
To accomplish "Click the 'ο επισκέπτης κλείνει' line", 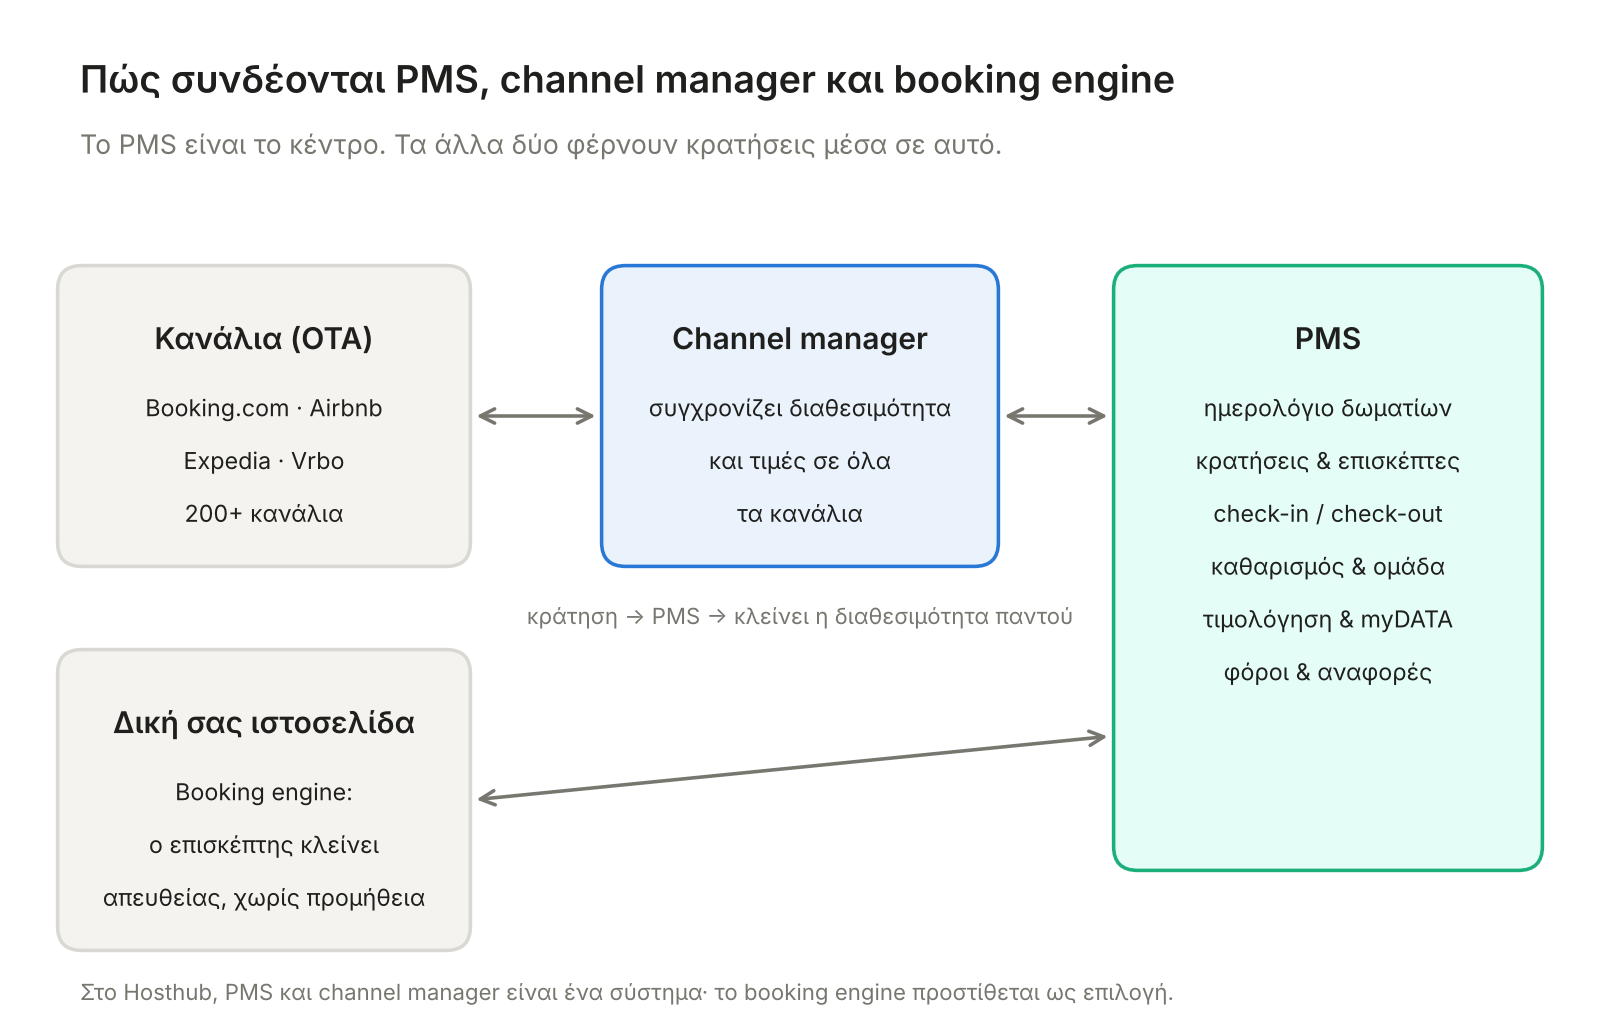I will [x=264, y=846].
